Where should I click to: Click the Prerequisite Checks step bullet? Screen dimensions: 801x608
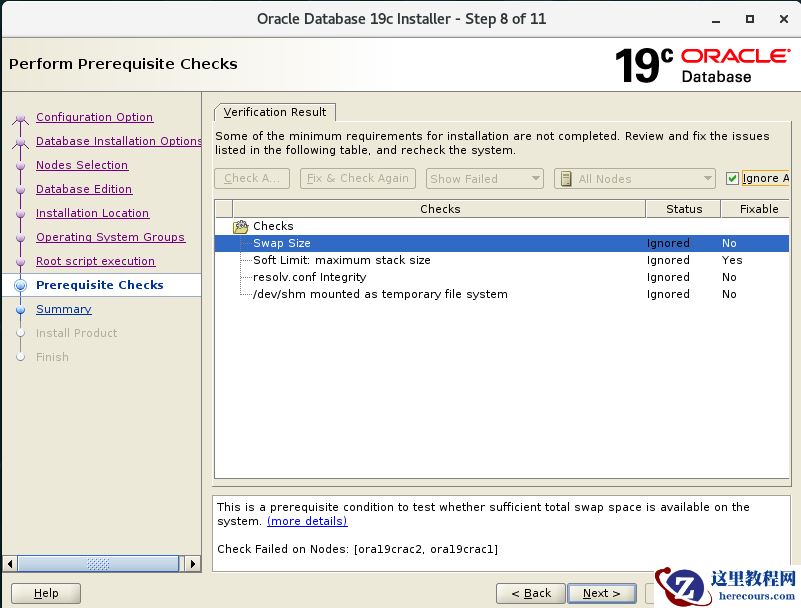pos(20,285)
